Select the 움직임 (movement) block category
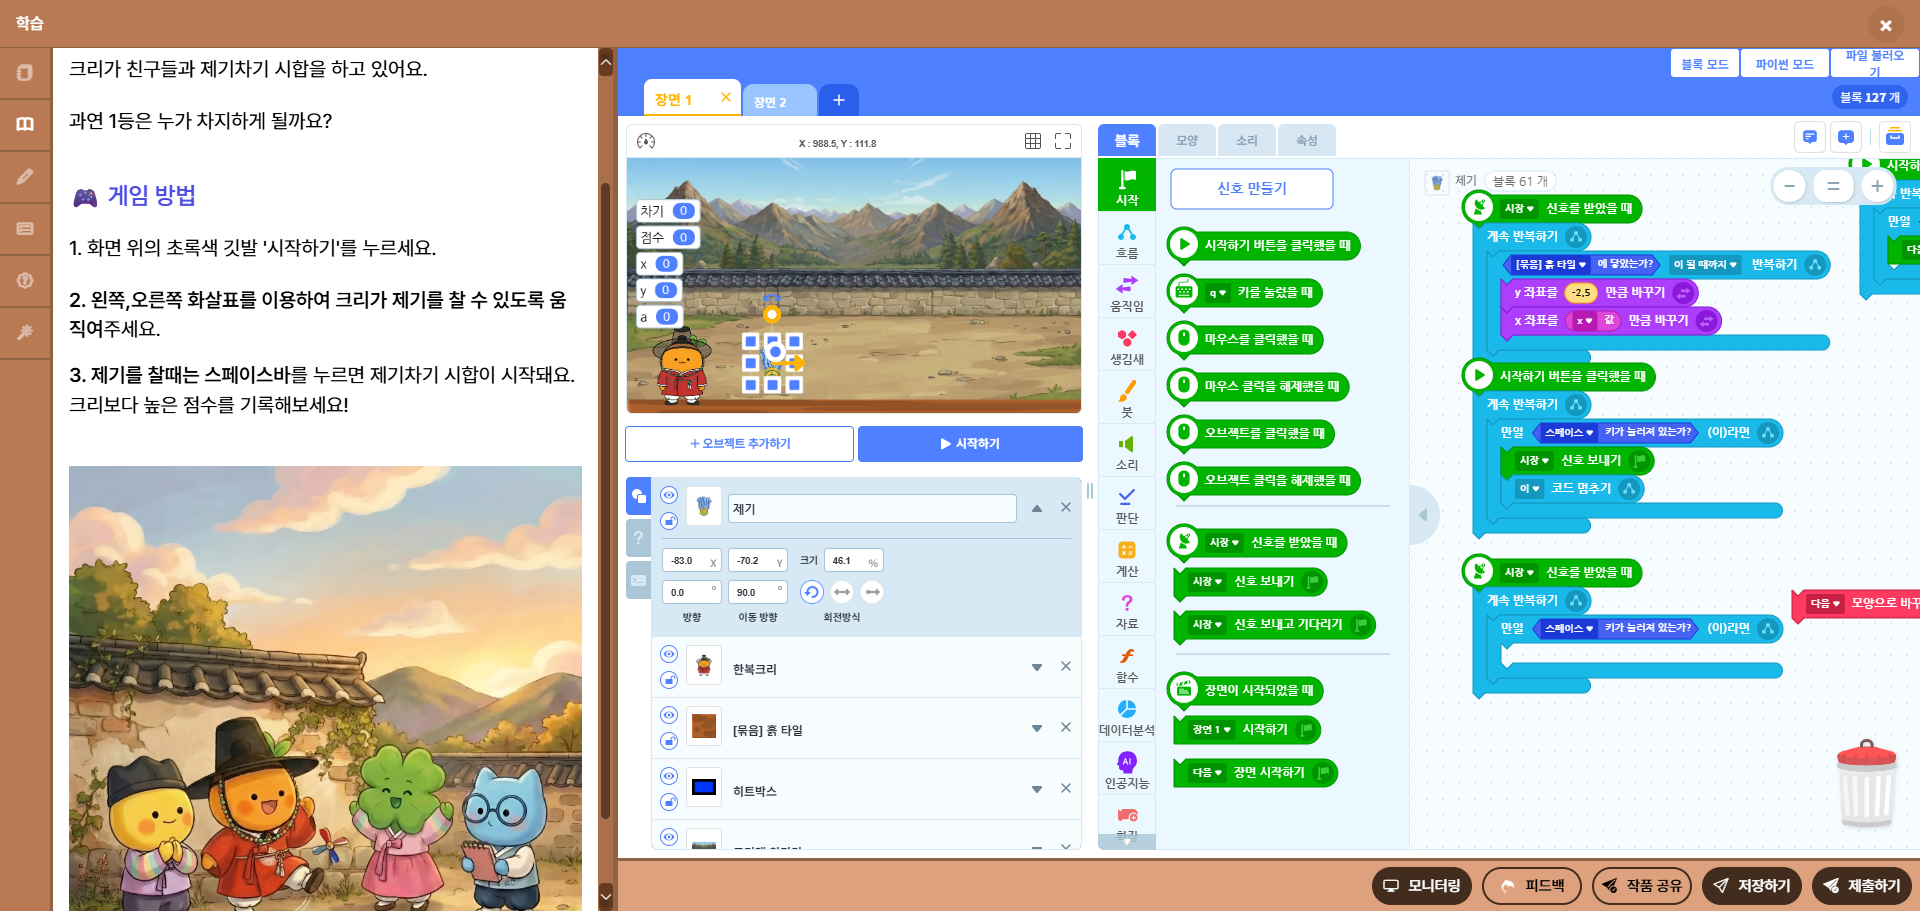The height and width of the screenshot is (911, 1920). pyautogui.click(x=1126, y=294)
